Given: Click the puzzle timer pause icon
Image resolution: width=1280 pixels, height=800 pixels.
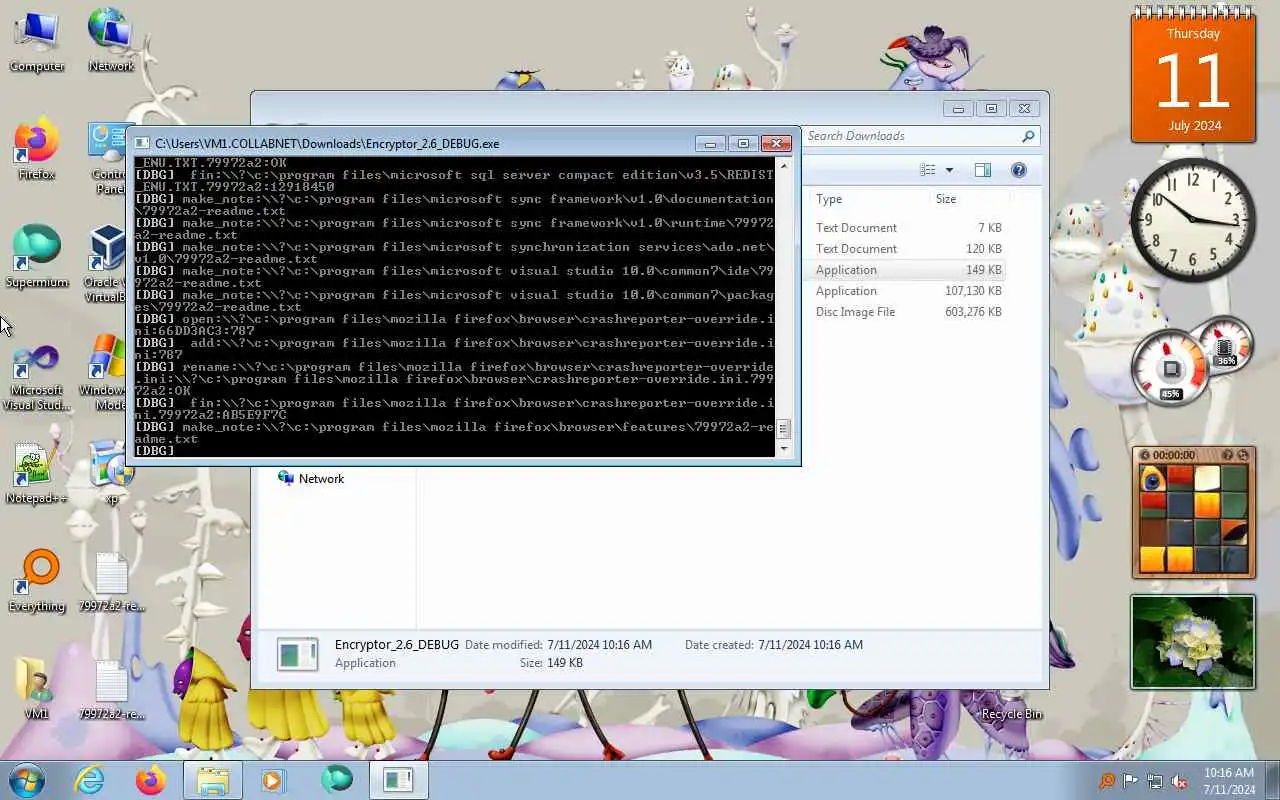Looking at the screenshot, I should point(1147,455).
